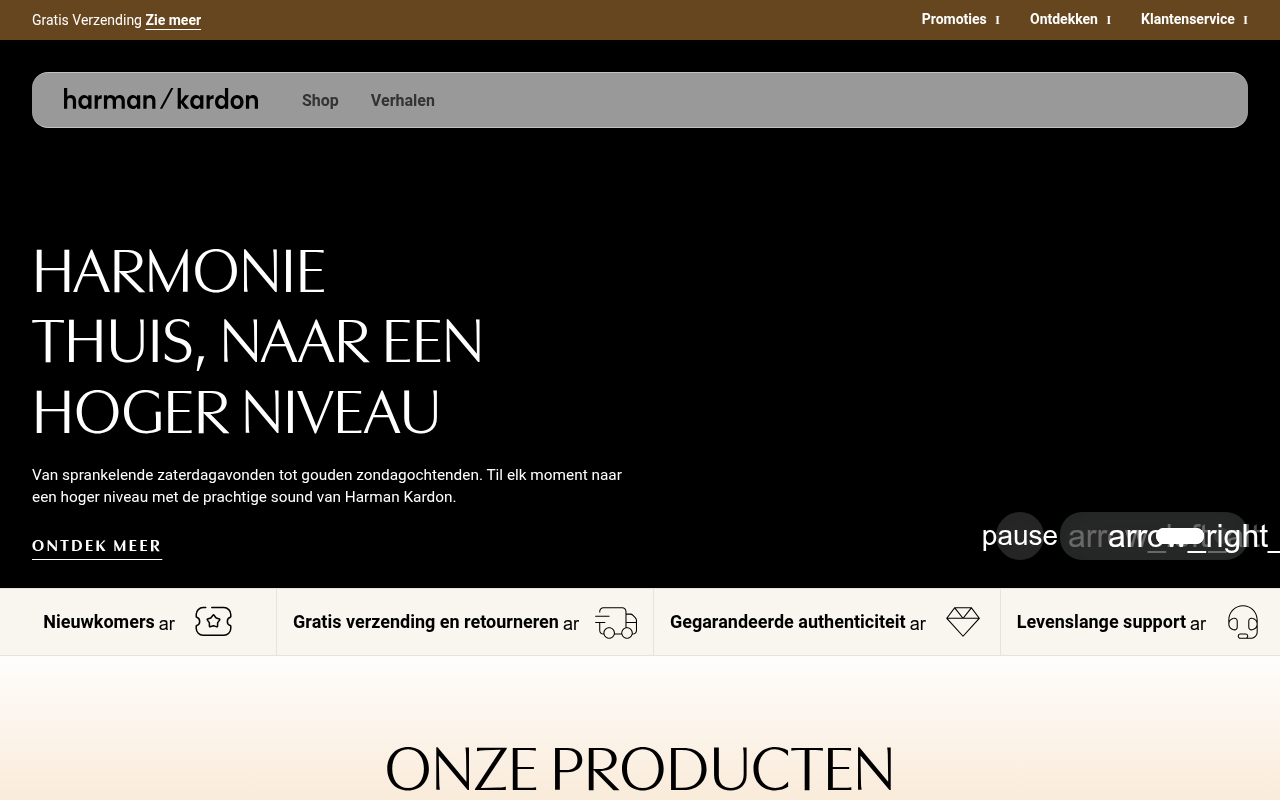This screenshot has height=800, width=1280.
Task: Pause the hero carousel
Action: 1020,536
